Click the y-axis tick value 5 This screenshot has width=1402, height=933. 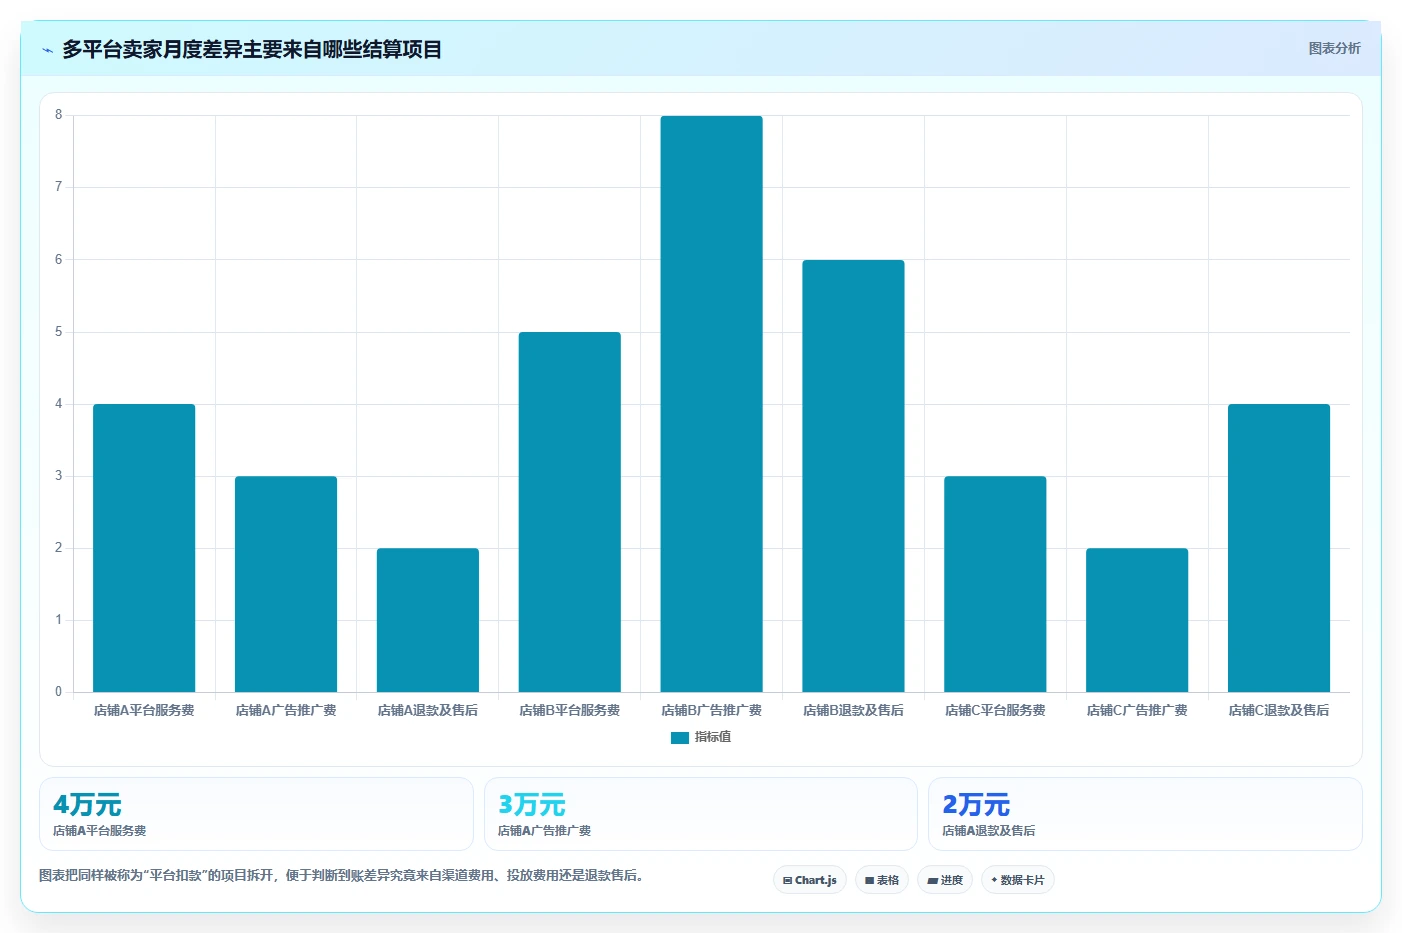pyautogui.click(x=58, y=332)
